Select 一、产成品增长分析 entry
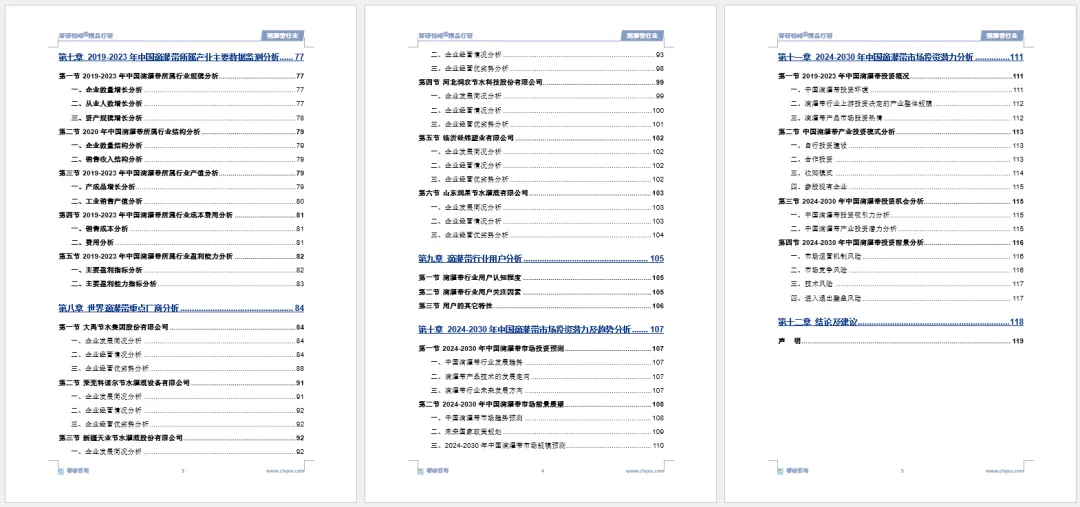The height and width of the screenshot is (507, 1080). click(x=187, y=187)
